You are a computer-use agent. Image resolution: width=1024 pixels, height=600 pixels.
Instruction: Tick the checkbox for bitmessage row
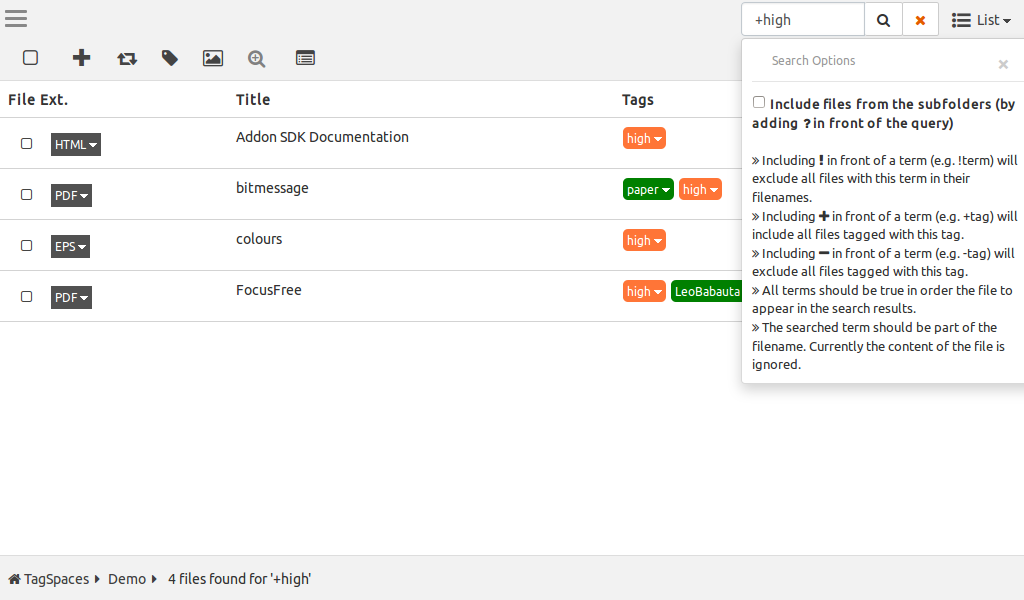pos(27,195)
